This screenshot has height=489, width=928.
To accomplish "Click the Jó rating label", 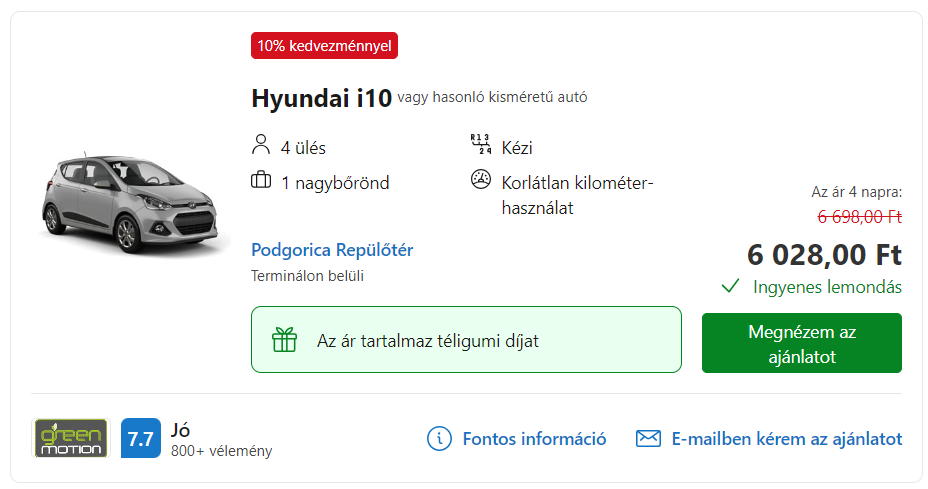I will [x=181, y=430].
